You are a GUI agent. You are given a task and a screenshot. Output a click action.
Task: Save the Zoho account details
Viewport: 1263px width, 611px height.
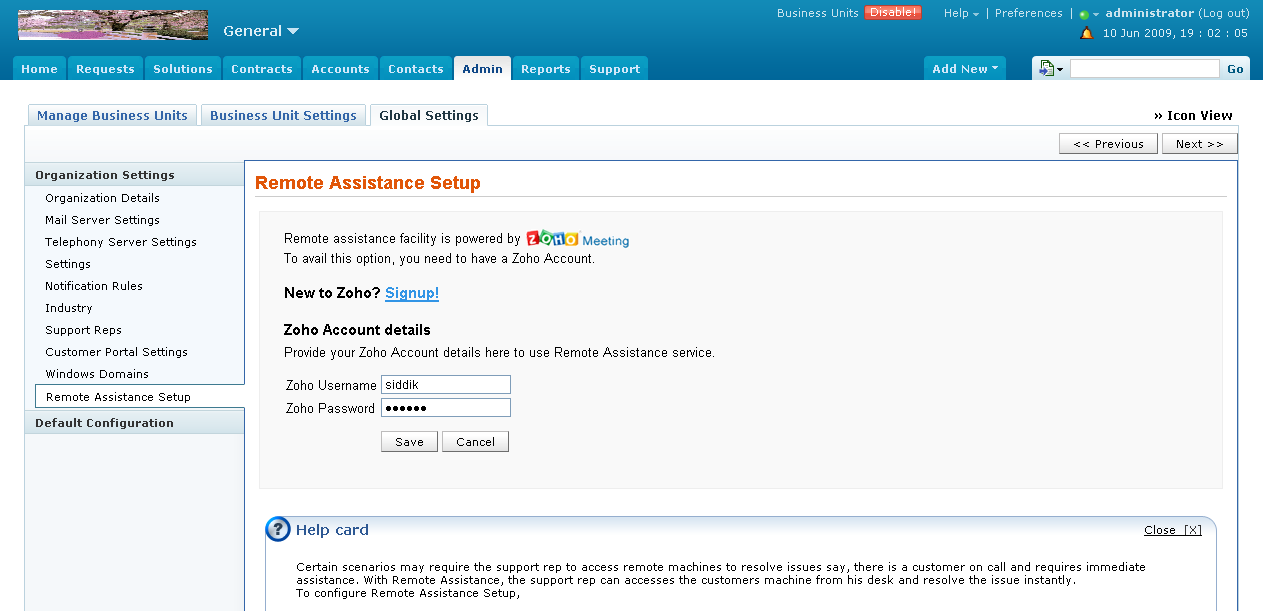(x=409, y=442)
